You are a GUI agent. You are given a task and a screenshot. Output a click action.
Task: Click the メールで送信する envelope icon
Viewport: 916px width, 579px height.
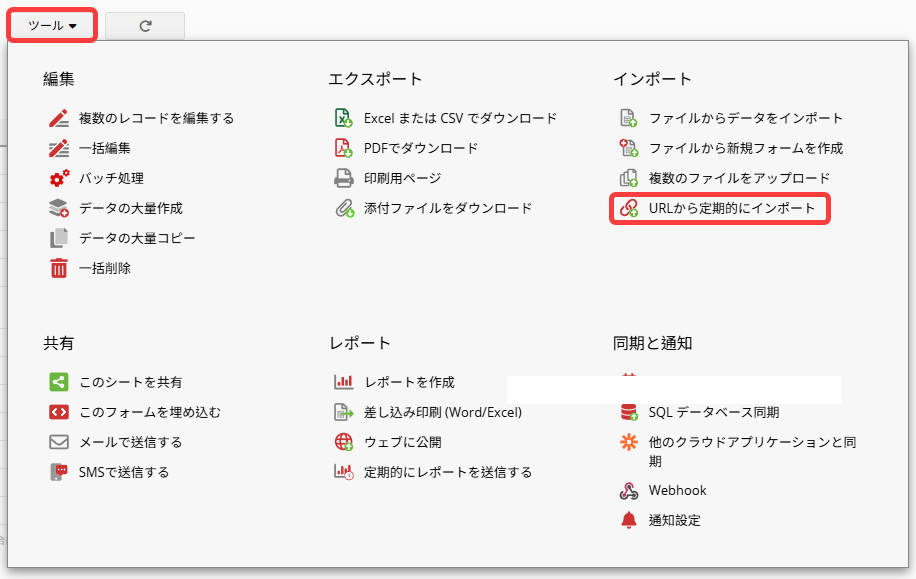pyautogui.click(x=58, y=442)
